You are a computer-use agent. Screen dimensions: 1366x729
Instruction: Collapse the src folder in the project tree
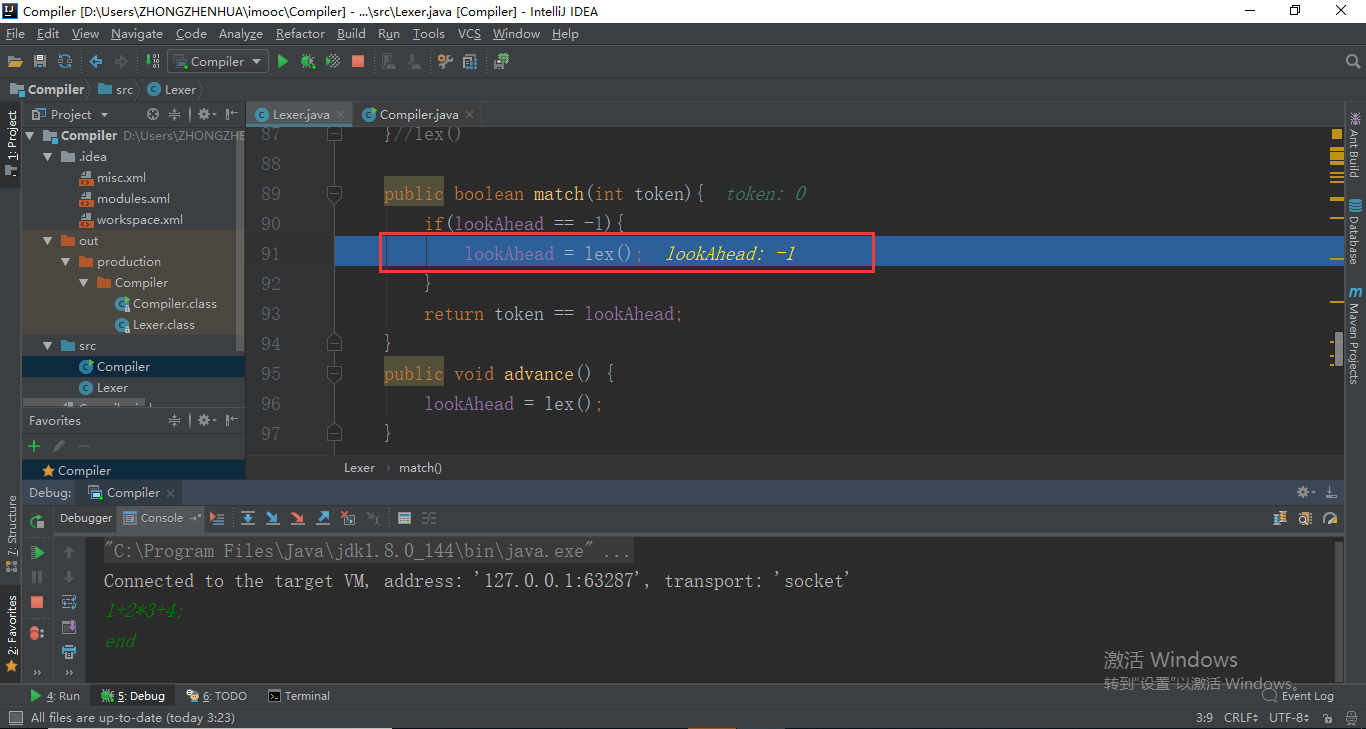tap(47, 346)
